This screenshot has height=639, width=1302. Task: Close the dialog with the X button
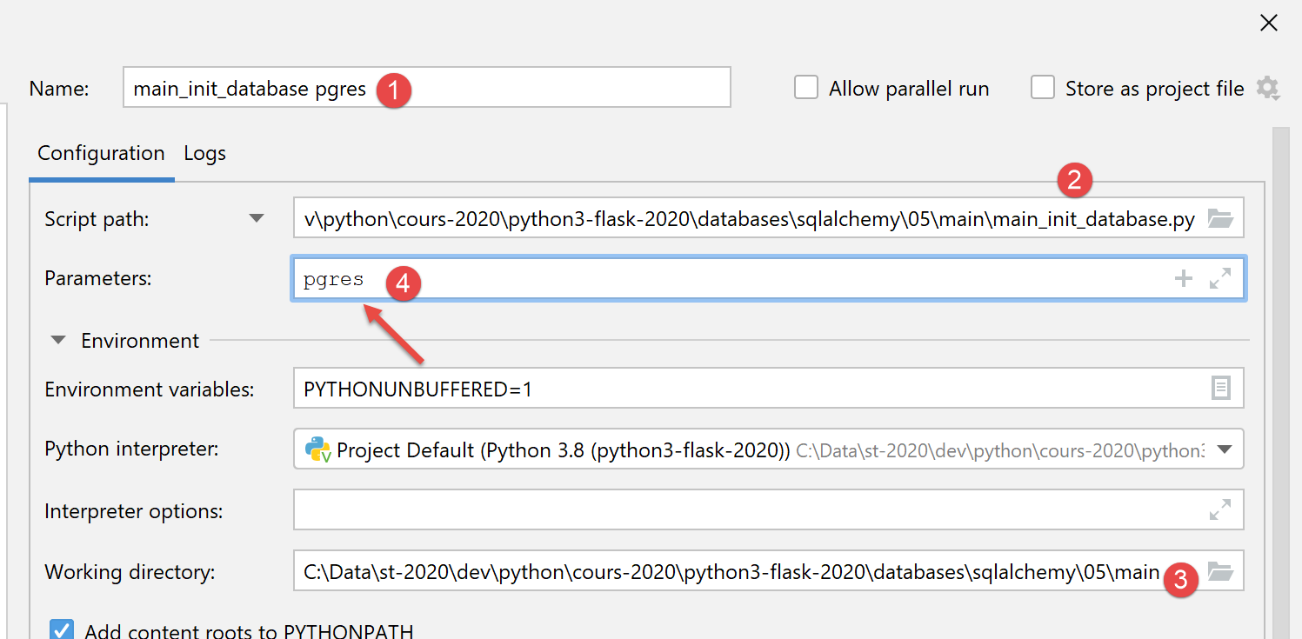(x=1268, y=23)
